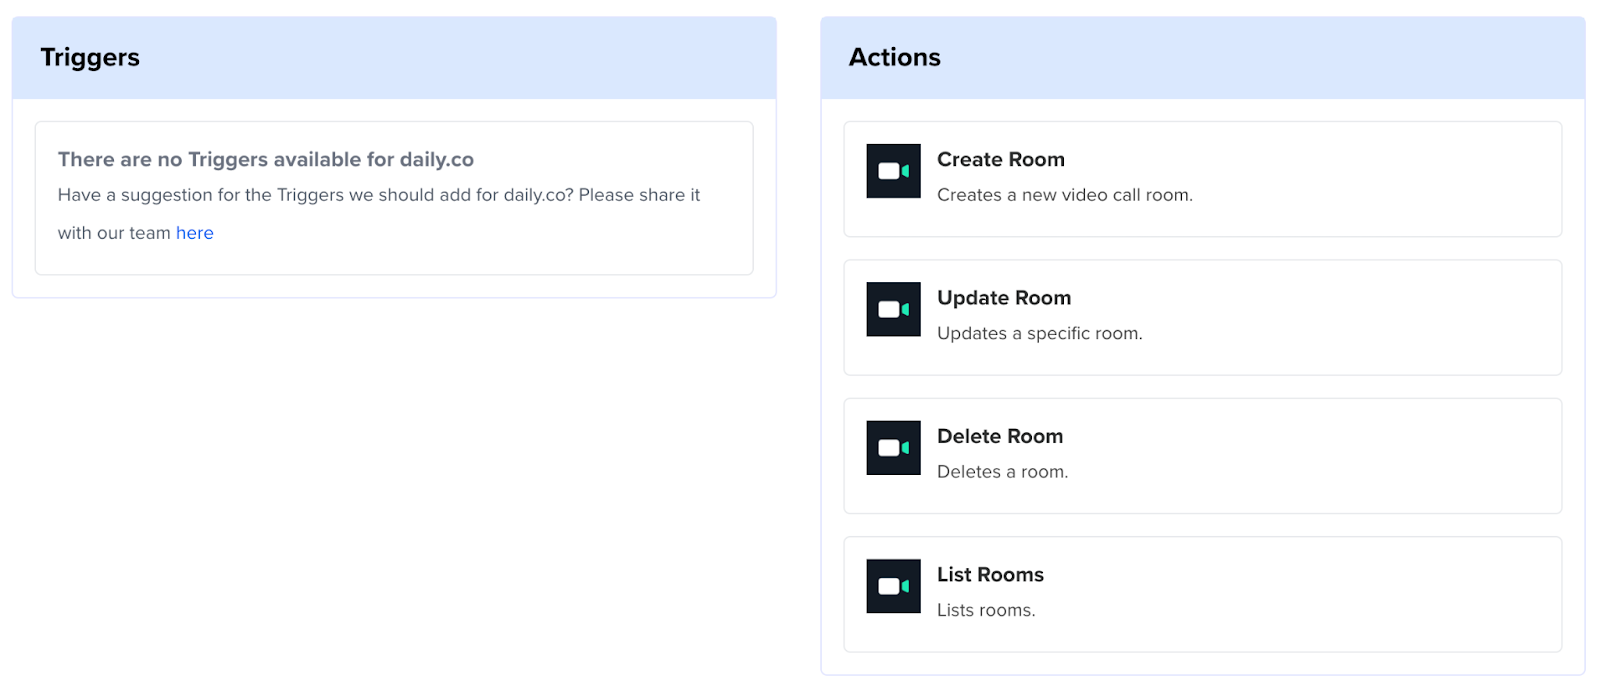Screen dimensions: 1600x689
Task: Click the 'Have a suggestion for the Triggers' sentence
Action: point(379,214)
